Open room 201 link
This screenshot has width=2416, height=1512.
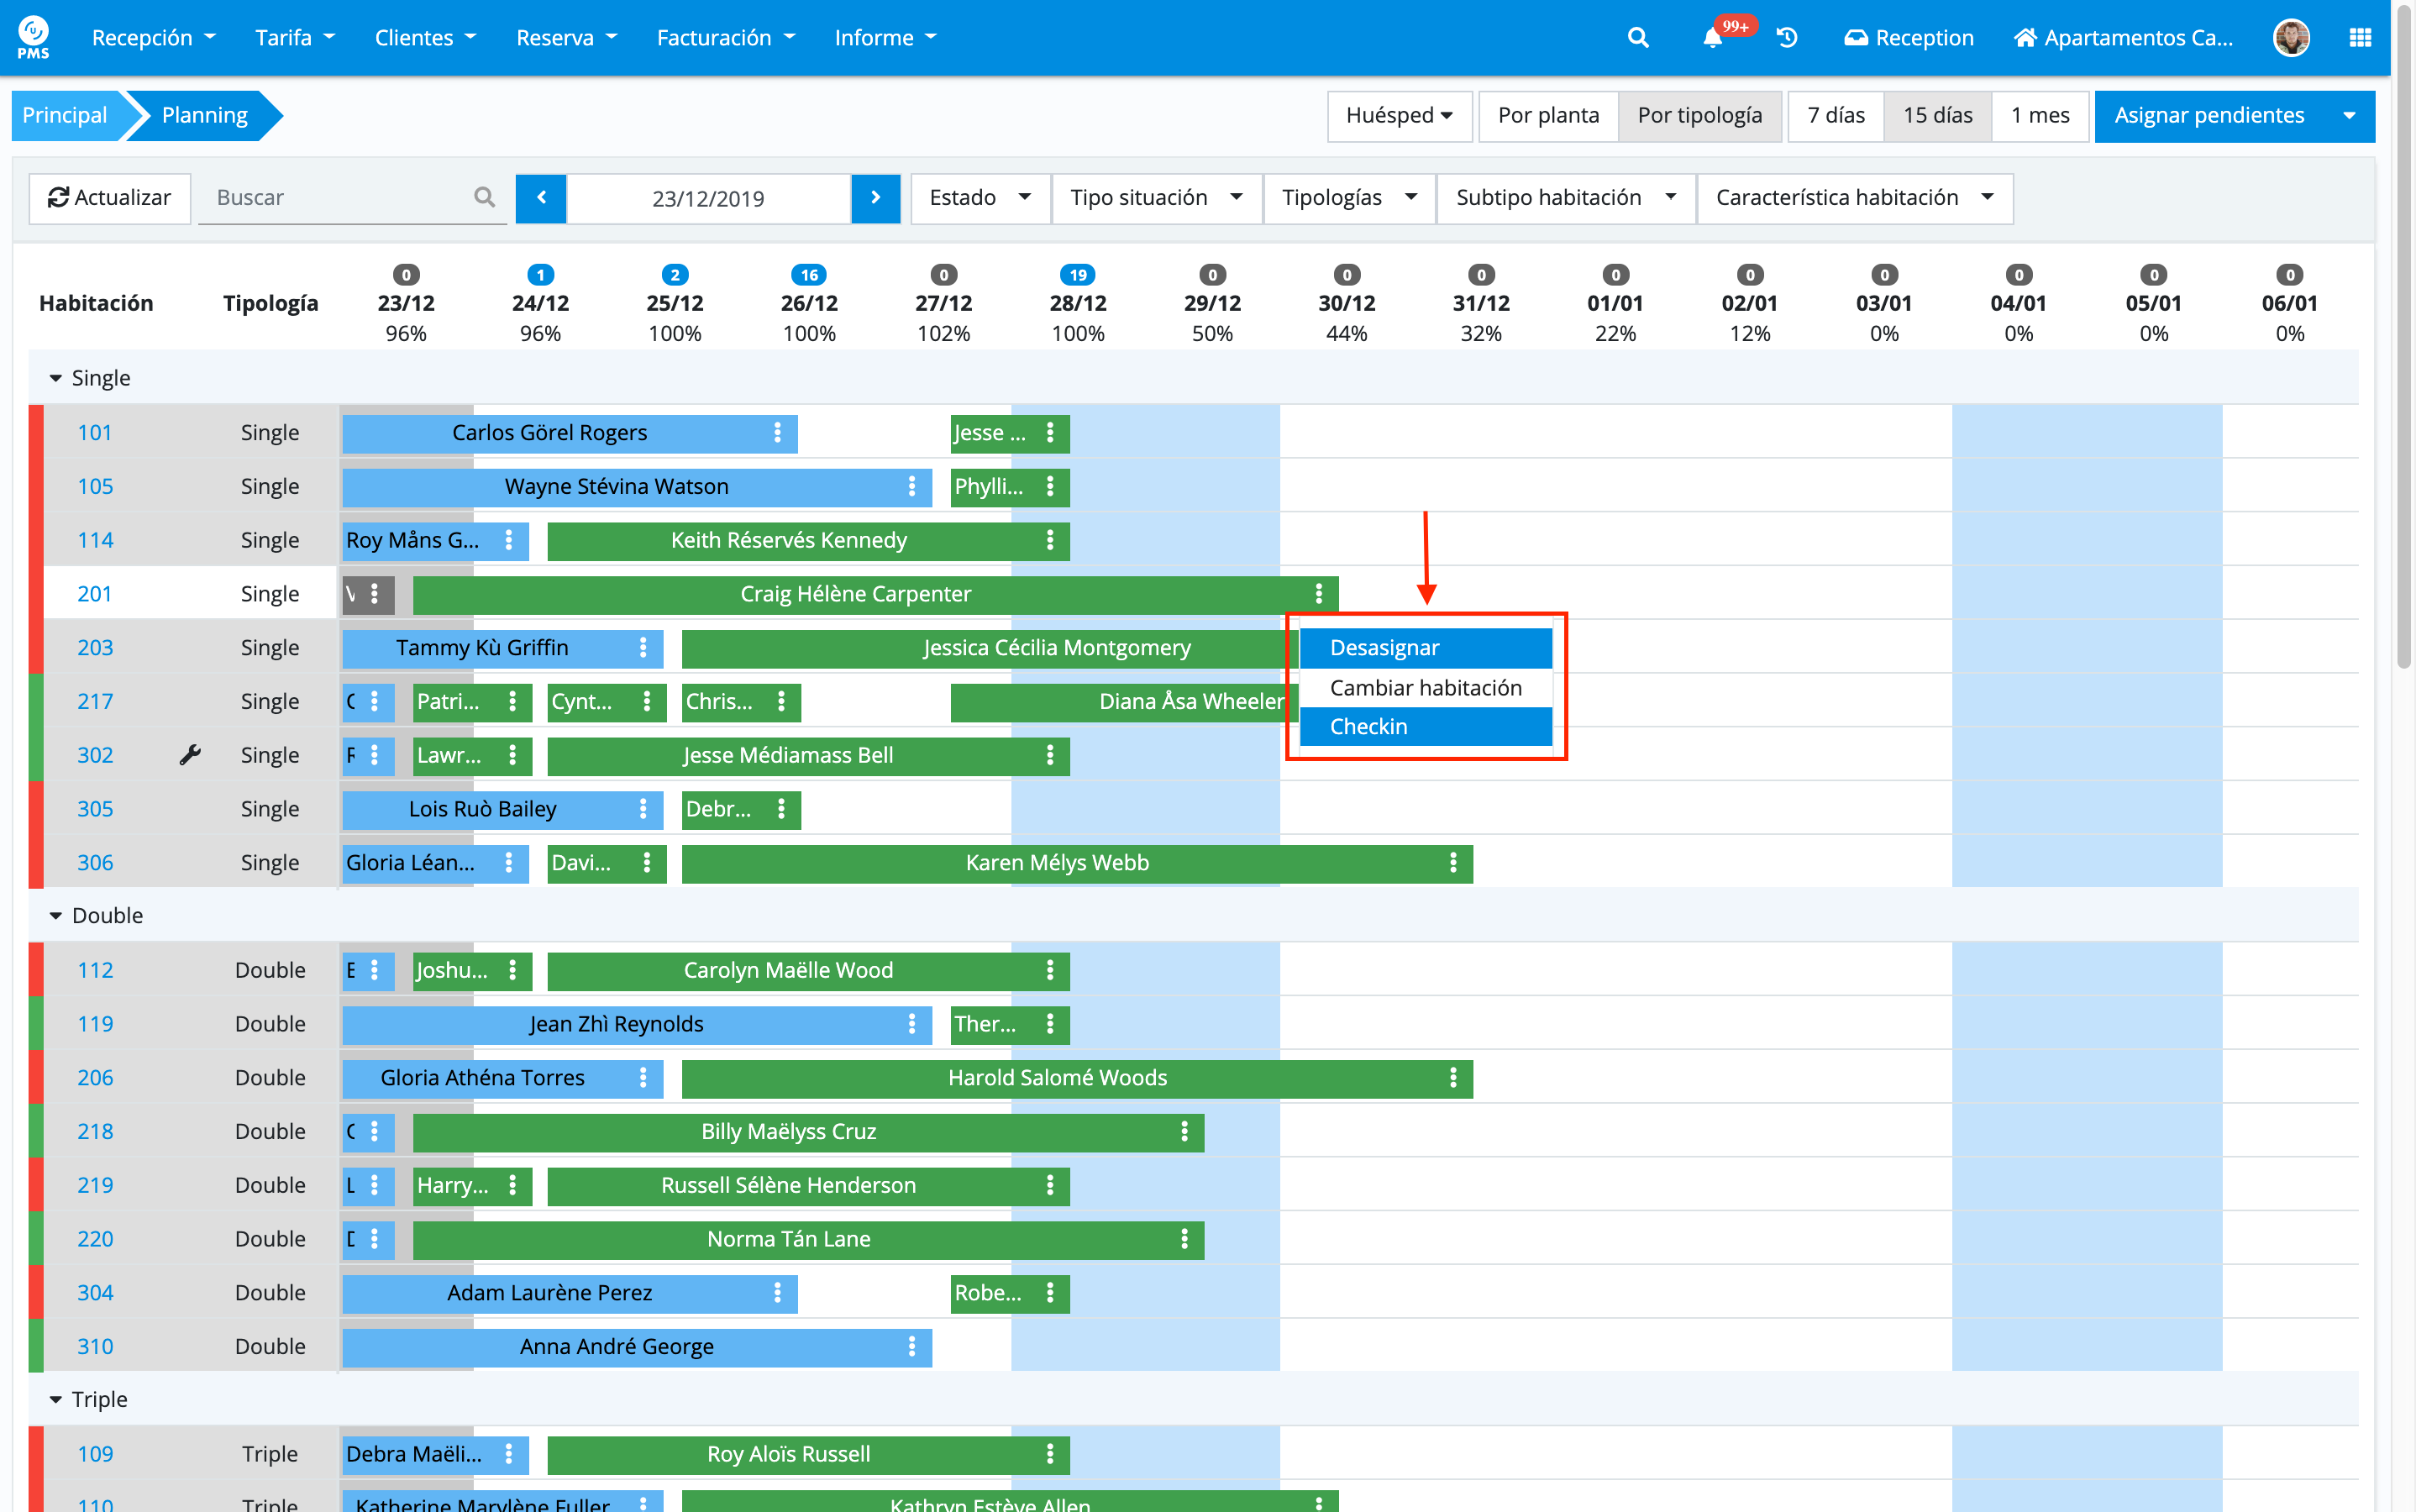95,594
